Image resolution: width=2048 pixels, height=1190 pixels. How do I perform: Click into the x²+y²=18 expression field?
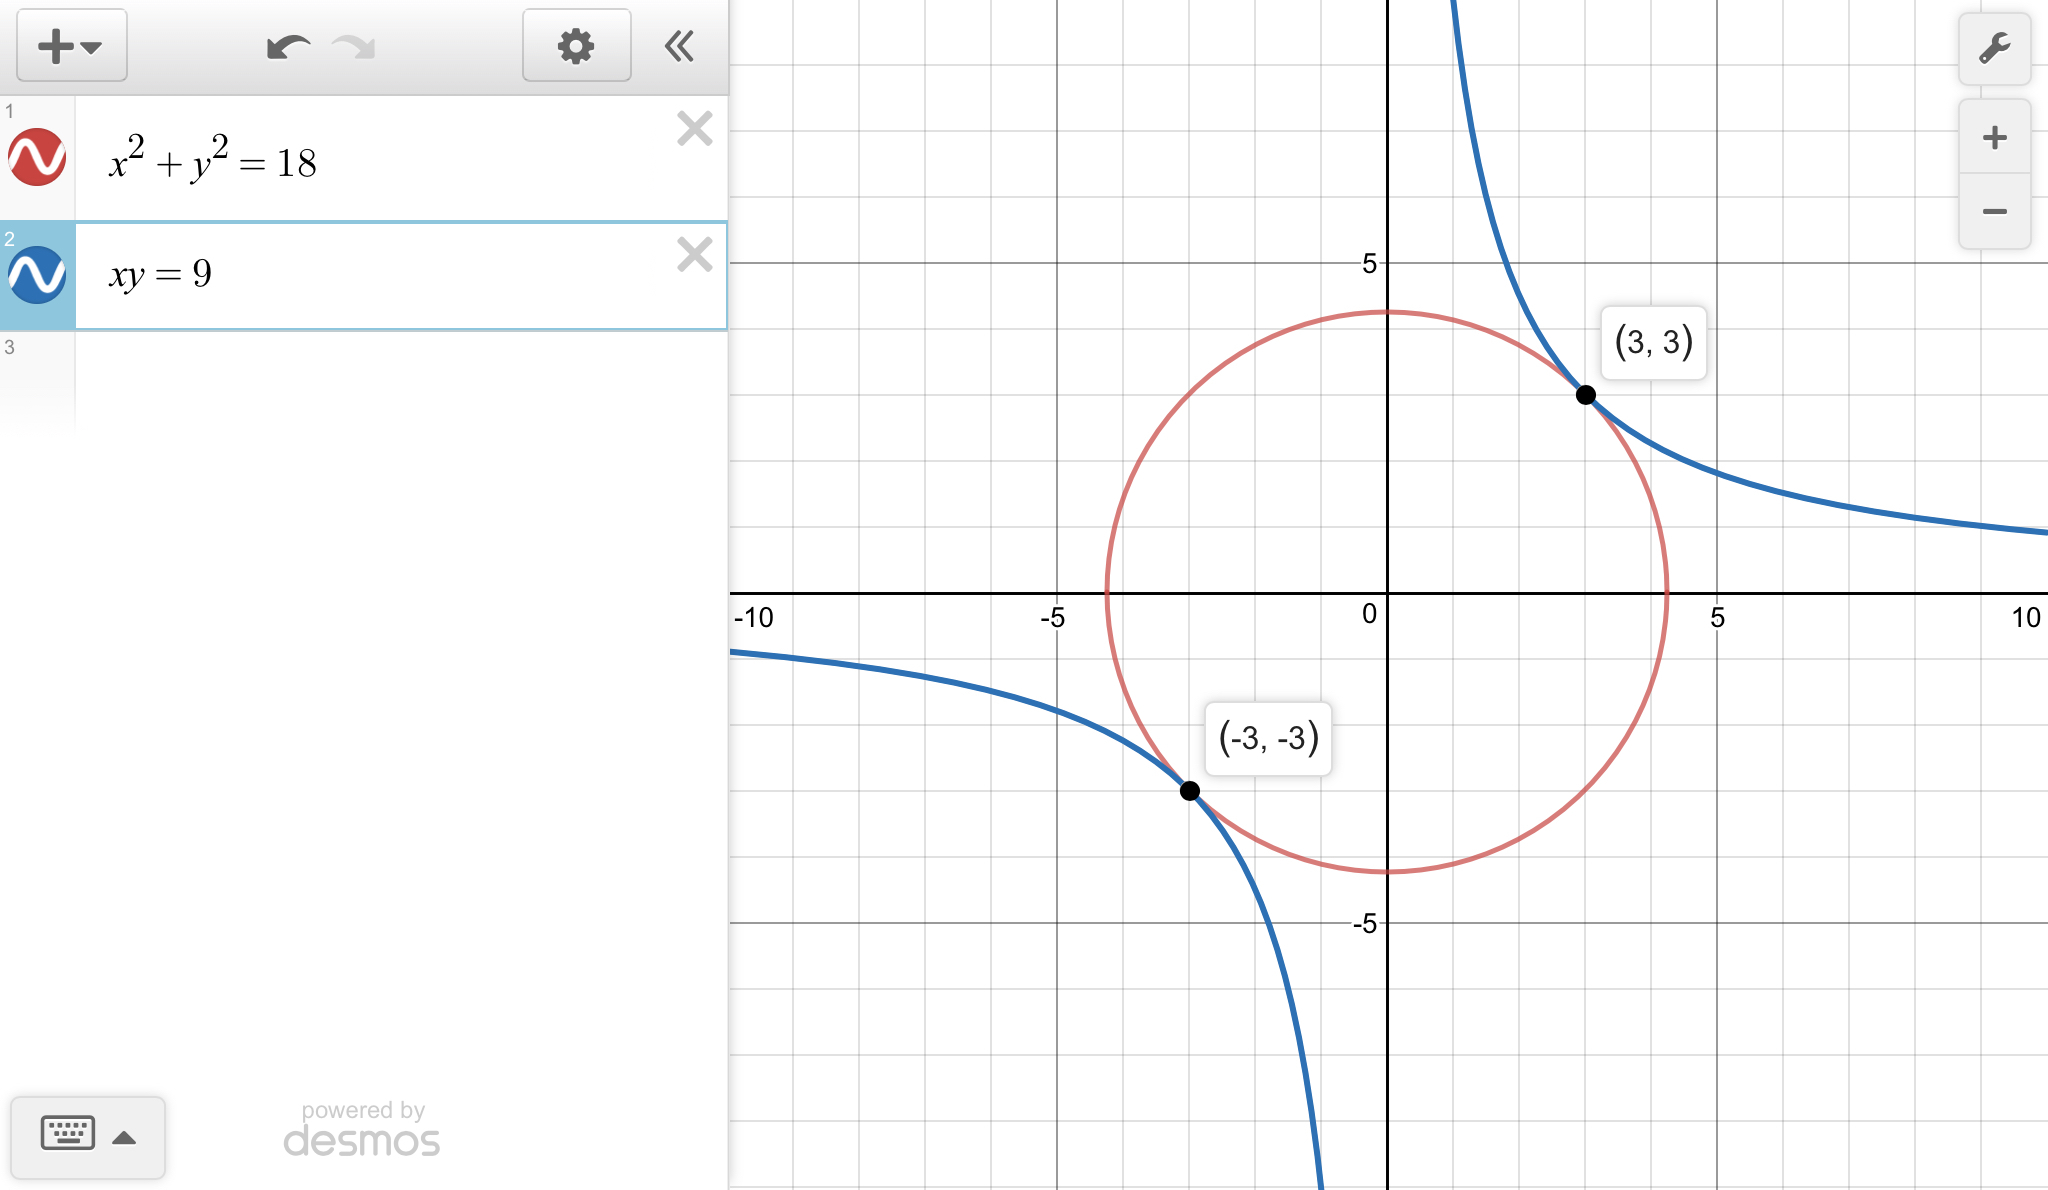point(400,160)
